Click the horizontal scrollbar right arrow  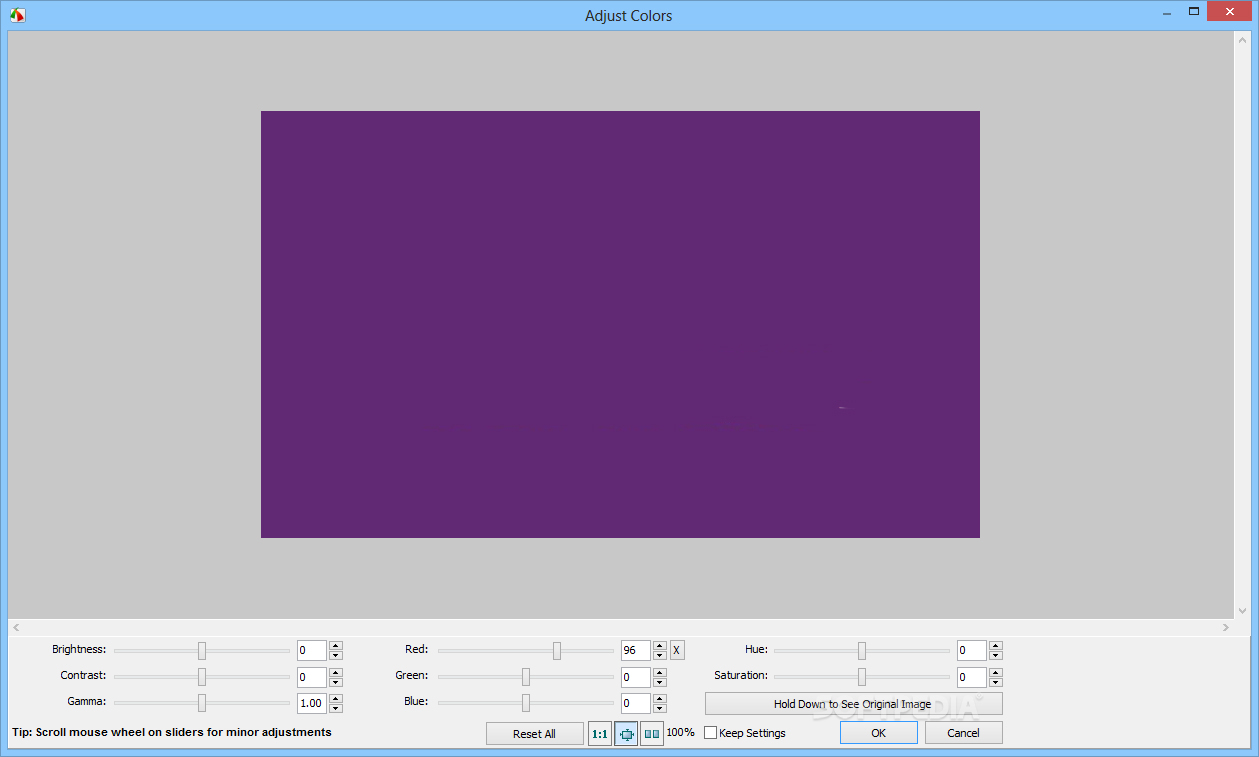pos(1225,627)
